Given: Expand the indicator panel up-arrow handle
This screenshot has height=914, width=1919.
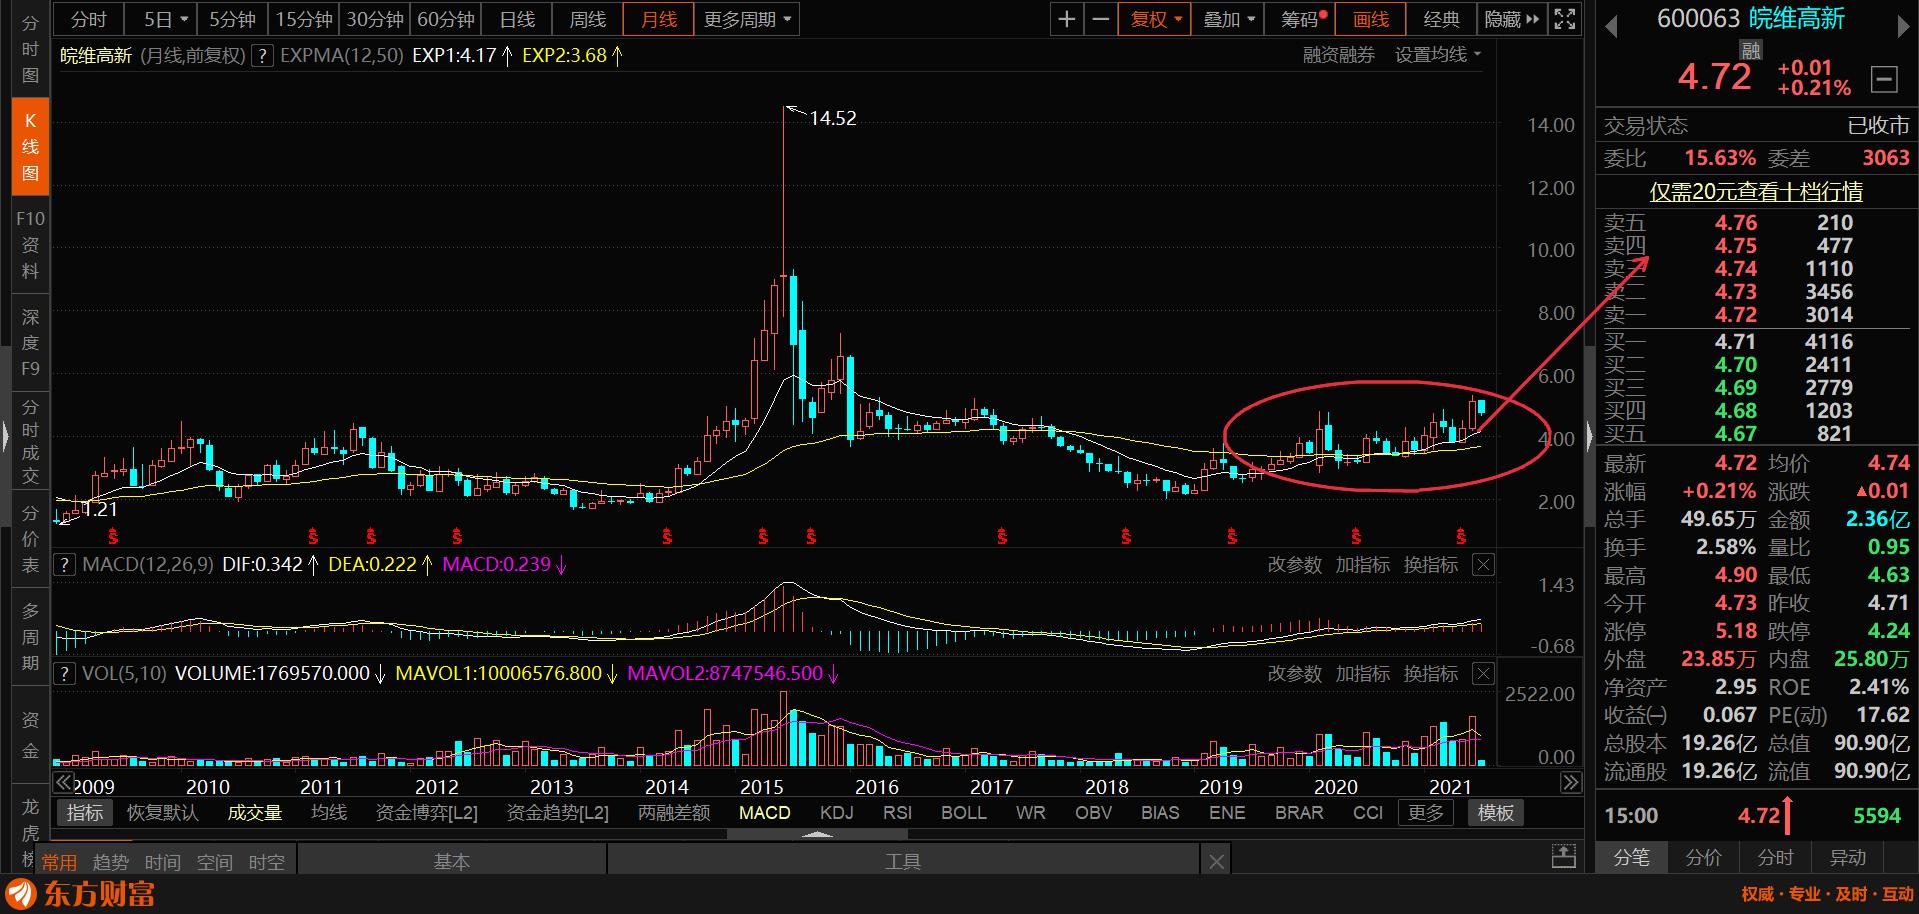Looking at the screenshot, I should (x=818, y=835).
